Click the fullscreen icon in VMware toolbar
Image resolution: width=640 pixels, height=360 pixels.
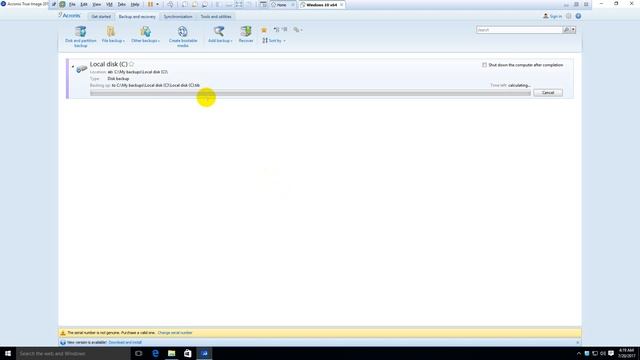pyautogui.click(x=239, y=4)
